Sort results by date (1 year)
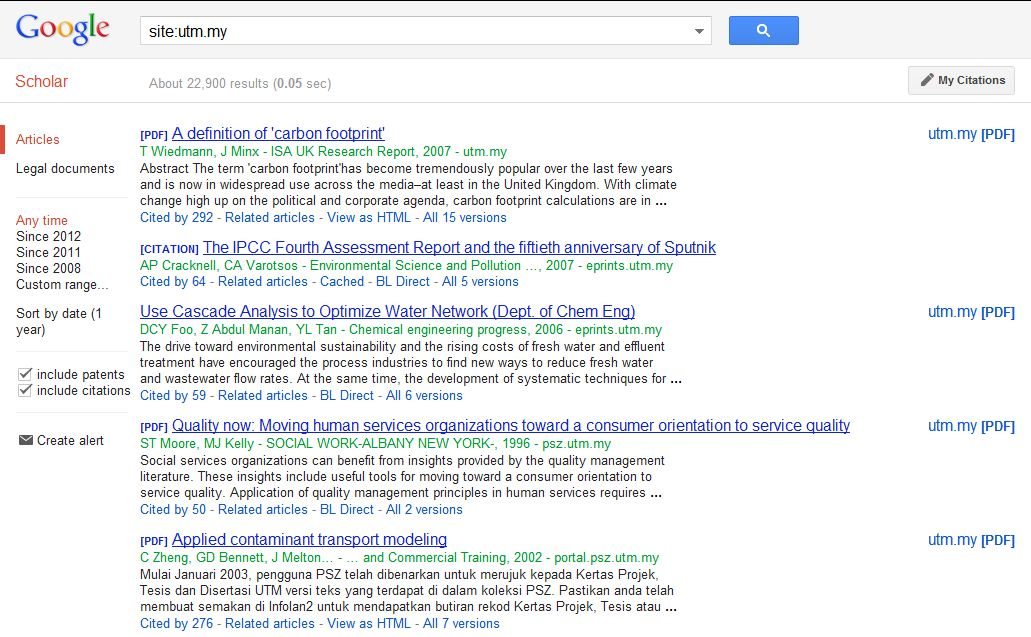The width and height of the screenshot is (1031, 637). 59,321
